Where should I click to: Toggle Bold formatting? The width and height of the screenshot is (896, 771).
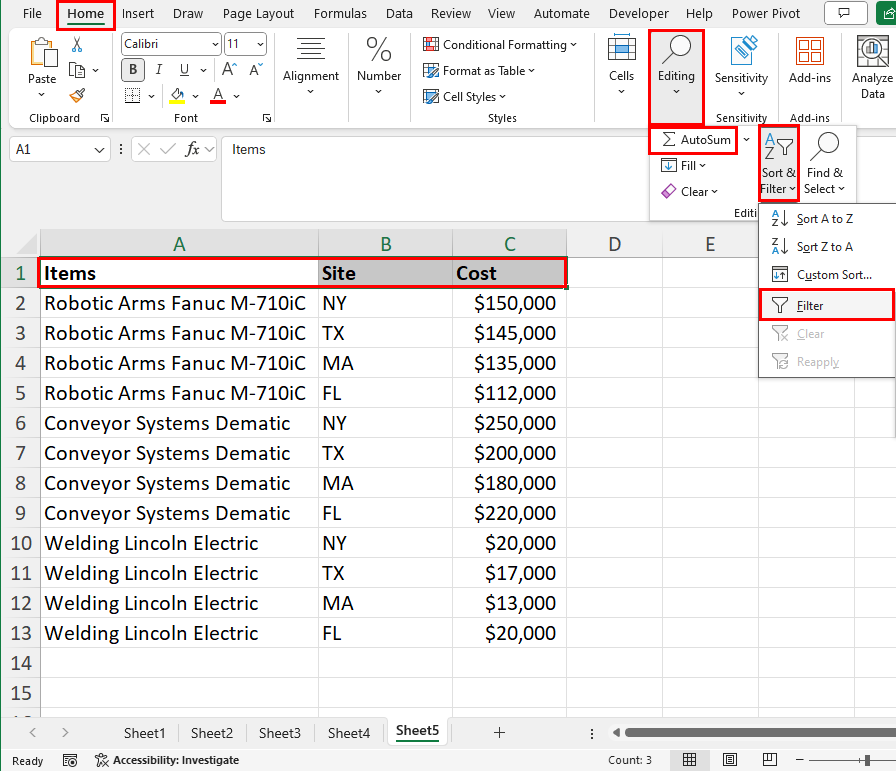133,70
